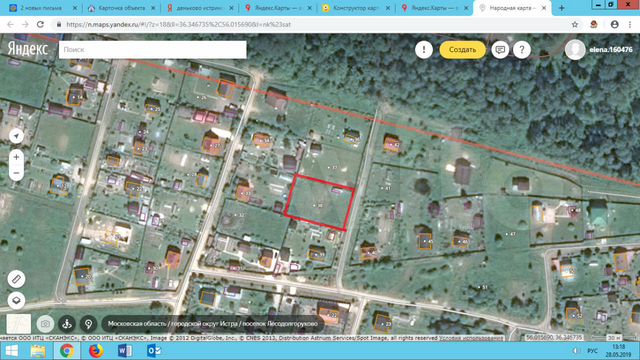Open the elena.160476 user avatar
The height and width of the screenshot is (360, 640).
[575, 50]
